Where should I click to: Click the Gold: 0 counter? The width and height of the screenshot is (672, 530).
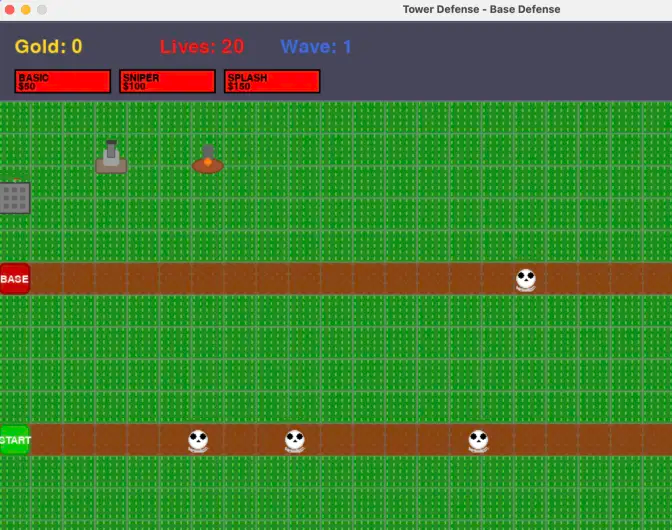click(x=48, y=47)
